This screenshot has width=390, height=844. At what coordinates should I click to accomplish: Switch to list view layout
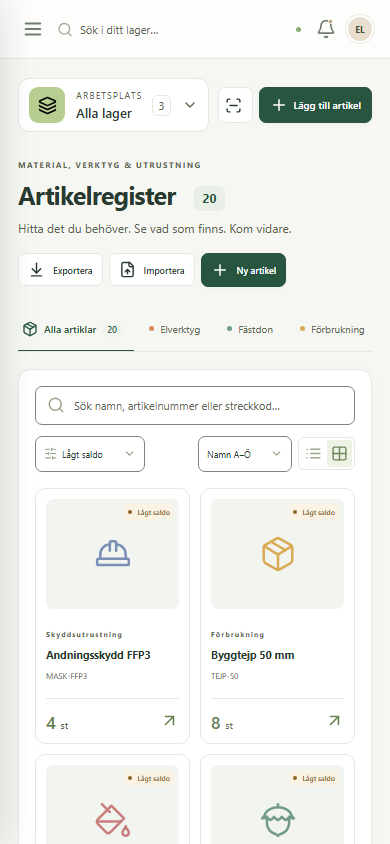(313, 454)
